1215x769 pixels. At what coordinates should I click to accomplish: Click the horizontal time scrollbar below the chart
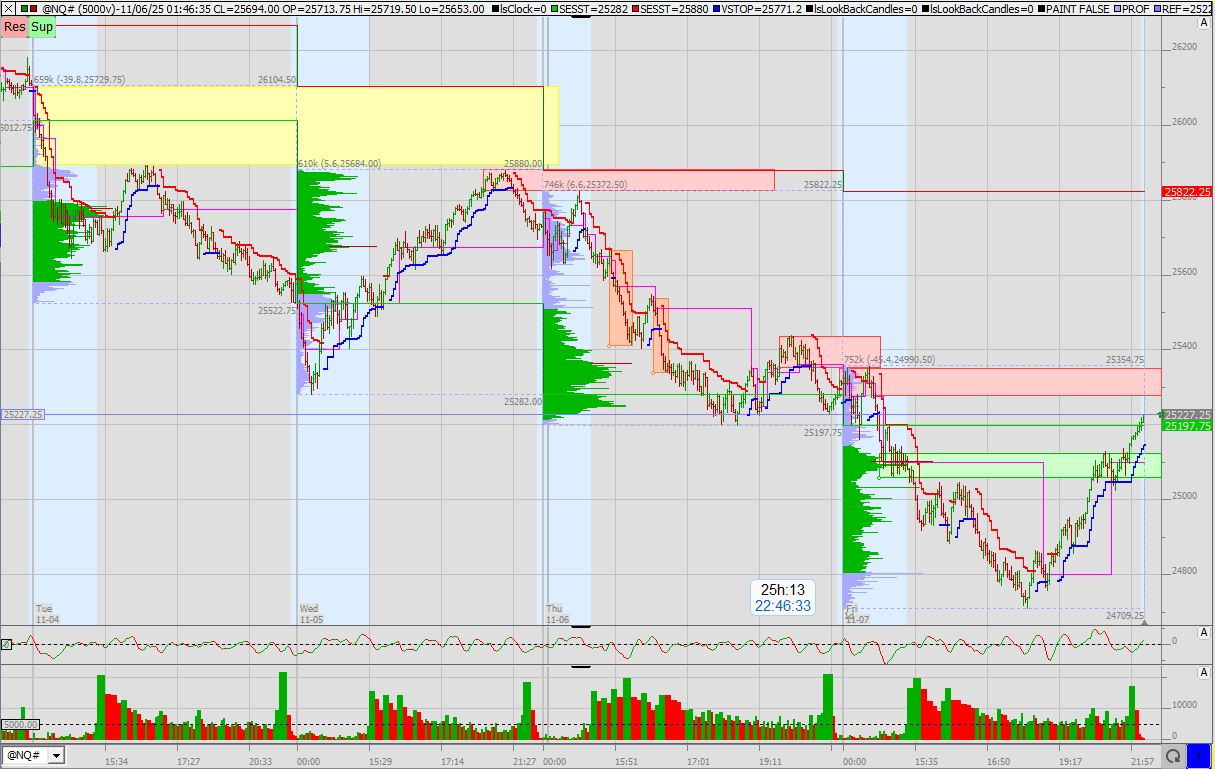tap(600, 757)
